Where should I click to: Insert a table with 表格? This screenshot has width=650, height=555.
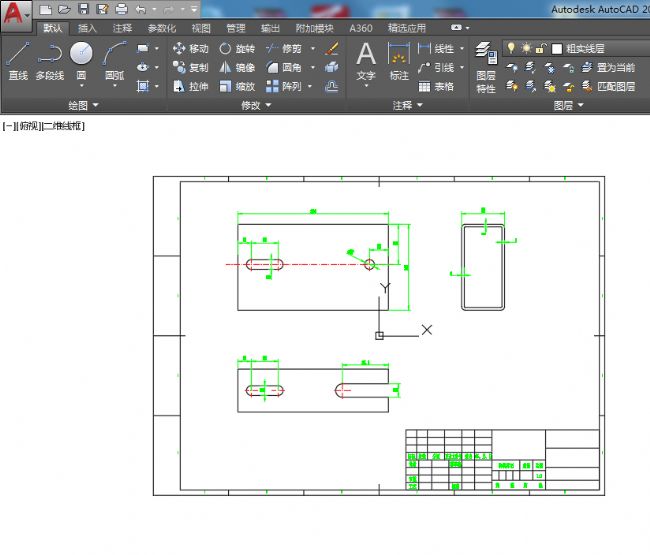point(436,86)
